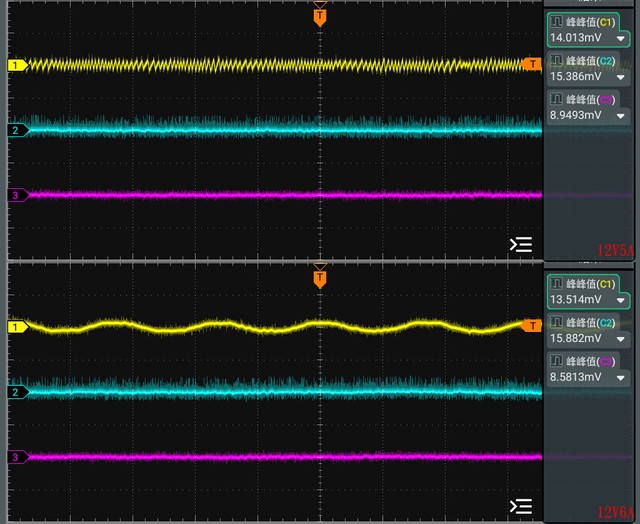Viewport: 640px width, 524px height.
Task: Open the menu list icon in bottom waveform
Action: 521,506
